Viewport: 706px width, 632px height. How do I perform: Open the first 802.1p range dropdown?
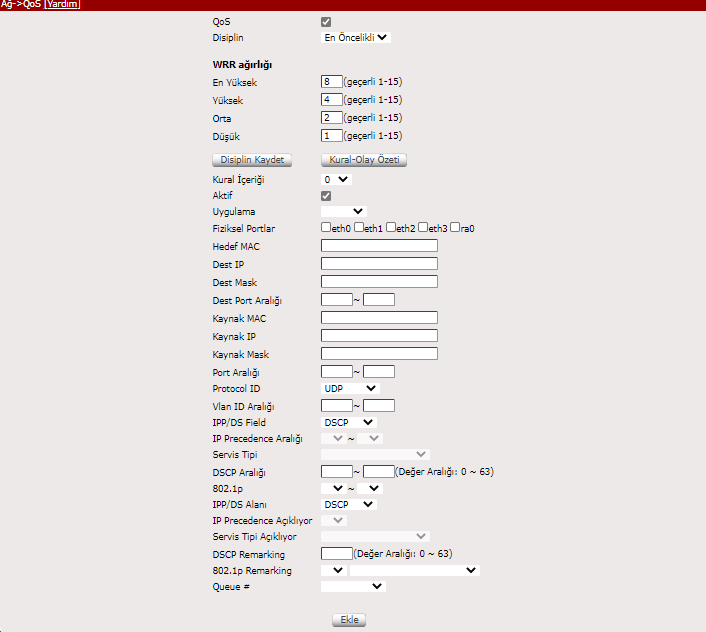pos(334,488)
